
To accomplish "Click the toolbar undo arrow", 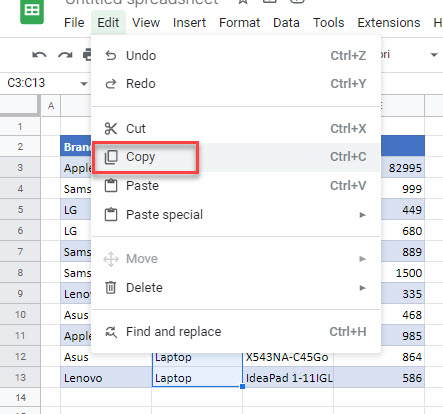I will (x=39, y=55).
